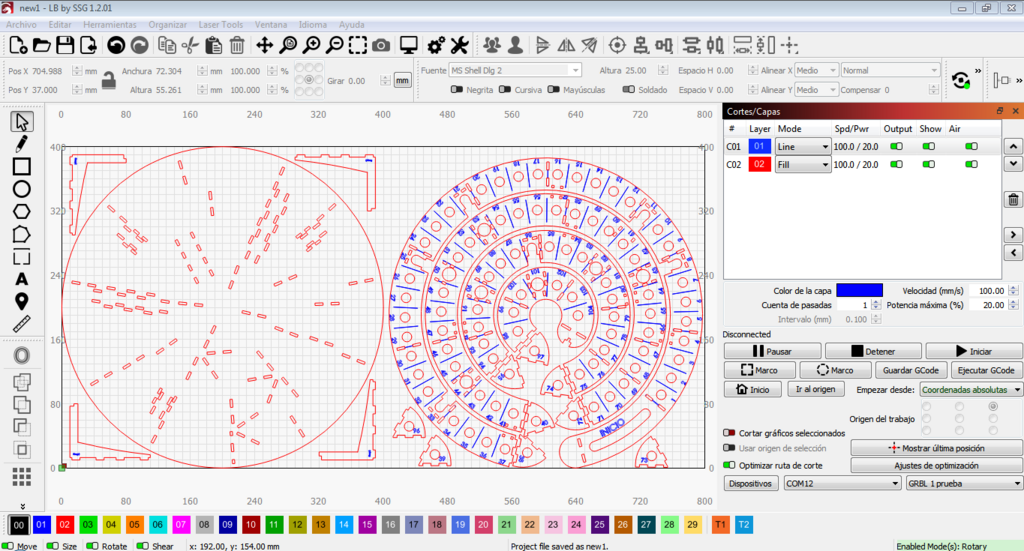Click the camera capture icon
This screenshot has width=1024, height=551.
coord(381,45)
